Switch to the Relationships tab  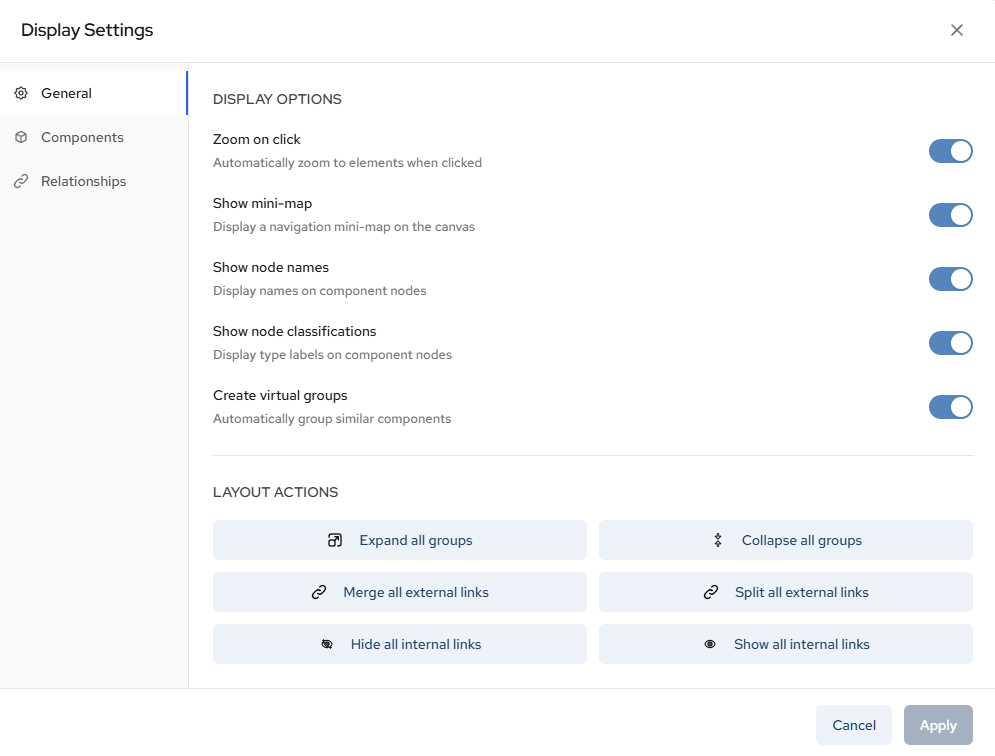pos(83,181)
